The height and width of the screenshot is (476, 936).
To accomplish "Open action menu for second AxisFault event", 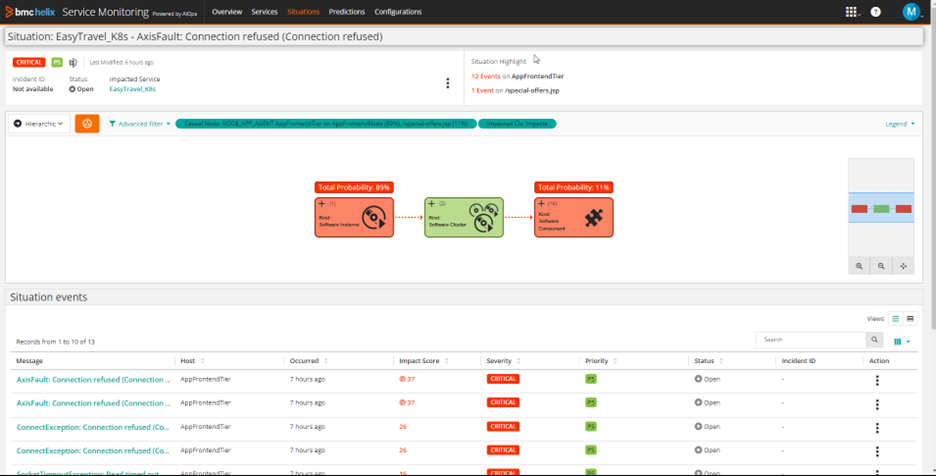I will 877,404.
